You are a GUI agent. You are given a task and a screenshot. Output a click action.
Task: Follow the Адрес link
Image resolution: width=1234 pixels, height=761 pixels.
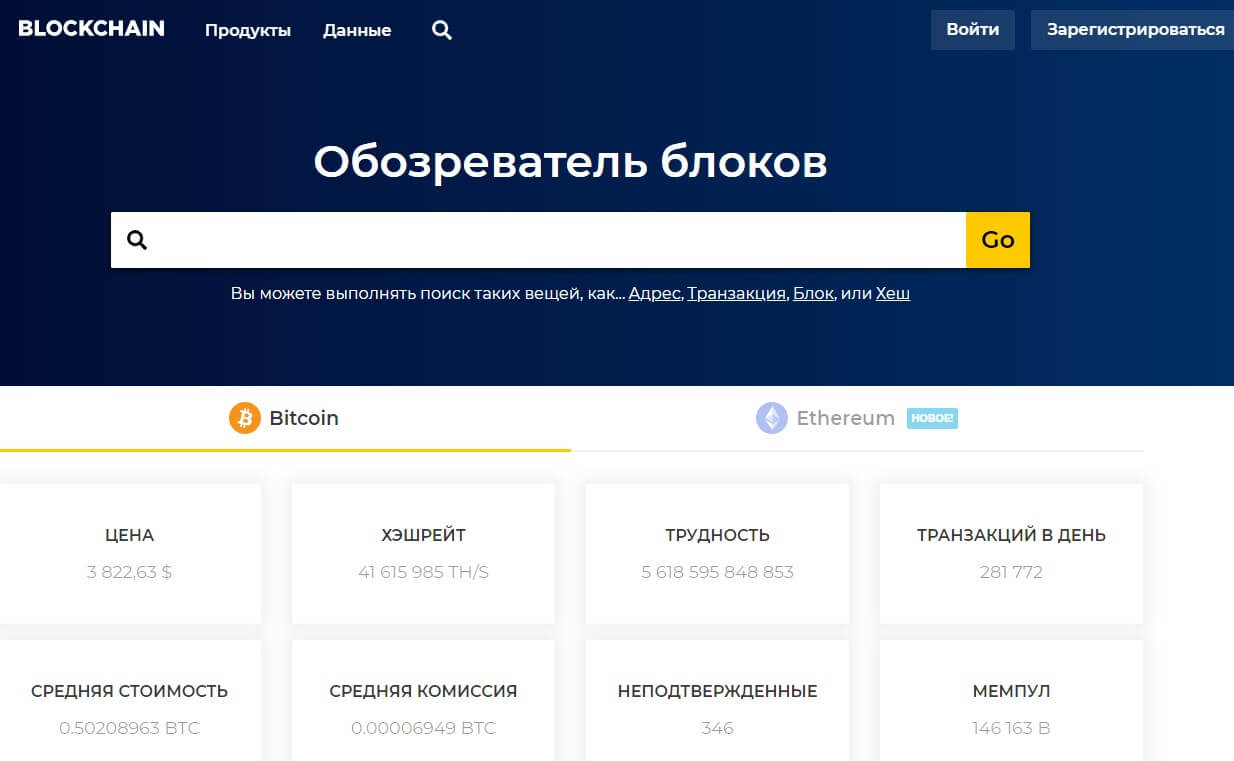pos(655,294)
